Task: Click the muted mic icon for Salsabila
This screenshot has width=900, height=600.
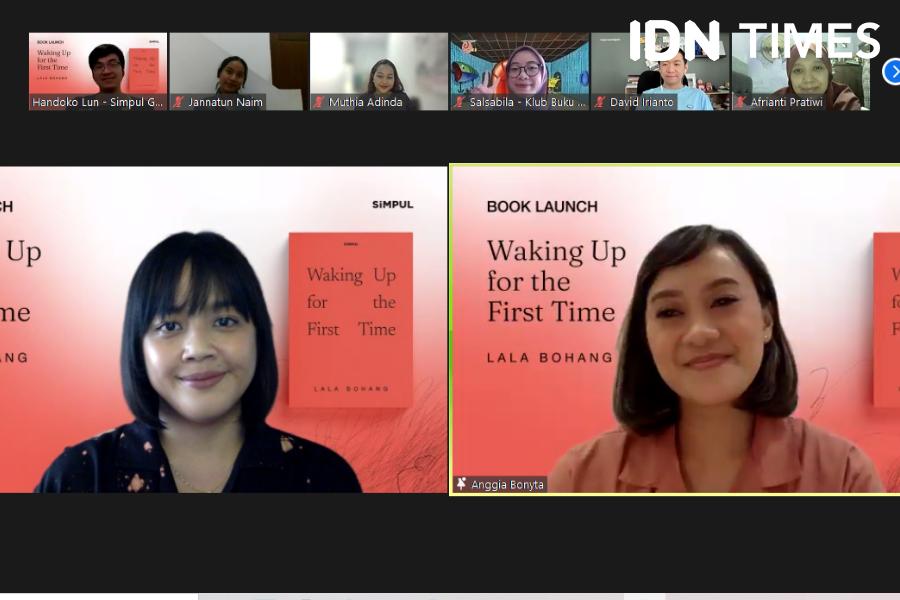Action: point(459,102)
